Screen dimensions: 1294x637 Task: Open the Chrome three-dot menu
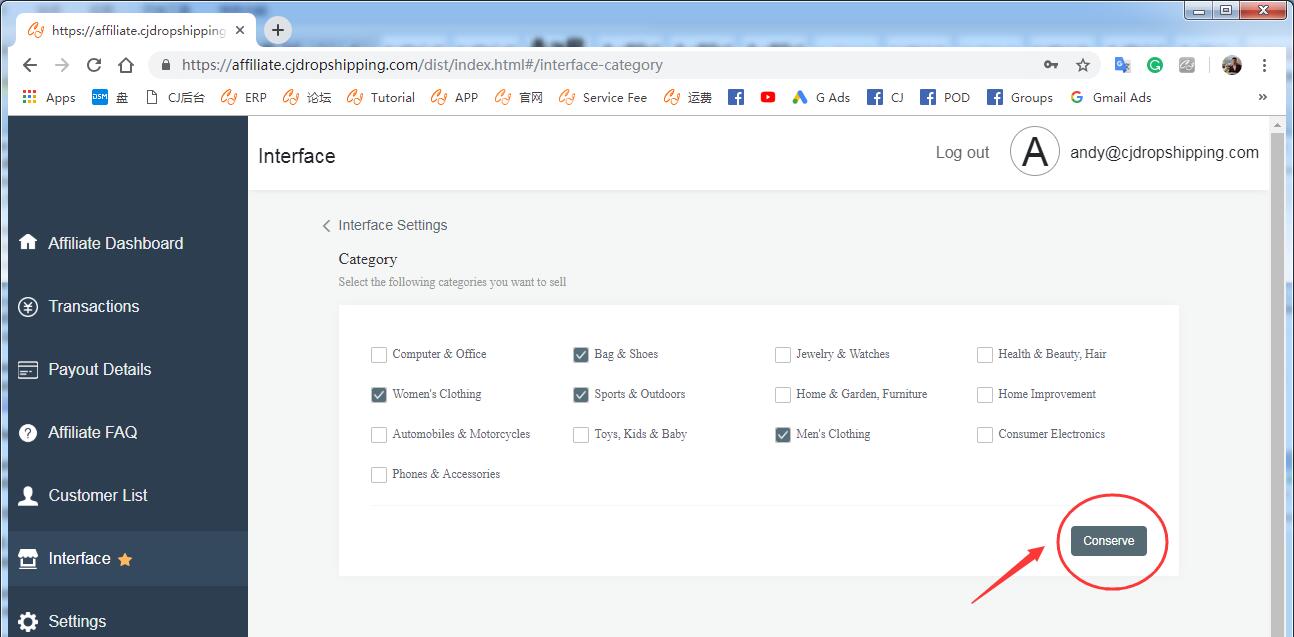pyautogui.click(x=1264, y=65)
